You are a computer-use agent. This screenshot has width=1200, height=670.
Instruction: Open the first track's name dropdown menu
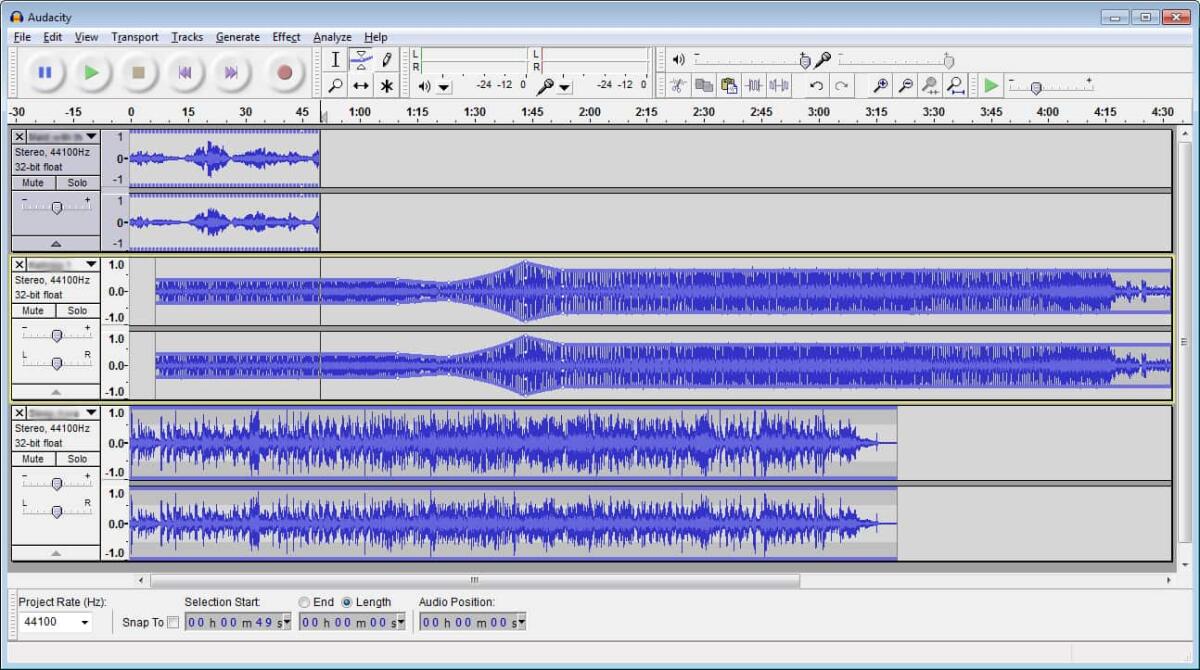click(92, 136)
